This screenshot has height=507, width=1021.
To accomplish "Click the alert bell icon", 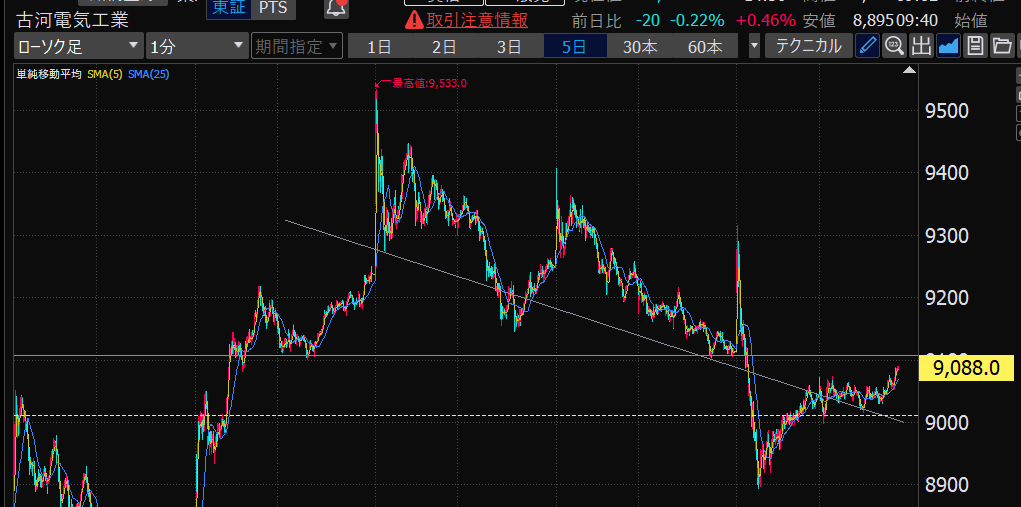I will [336, 8].
